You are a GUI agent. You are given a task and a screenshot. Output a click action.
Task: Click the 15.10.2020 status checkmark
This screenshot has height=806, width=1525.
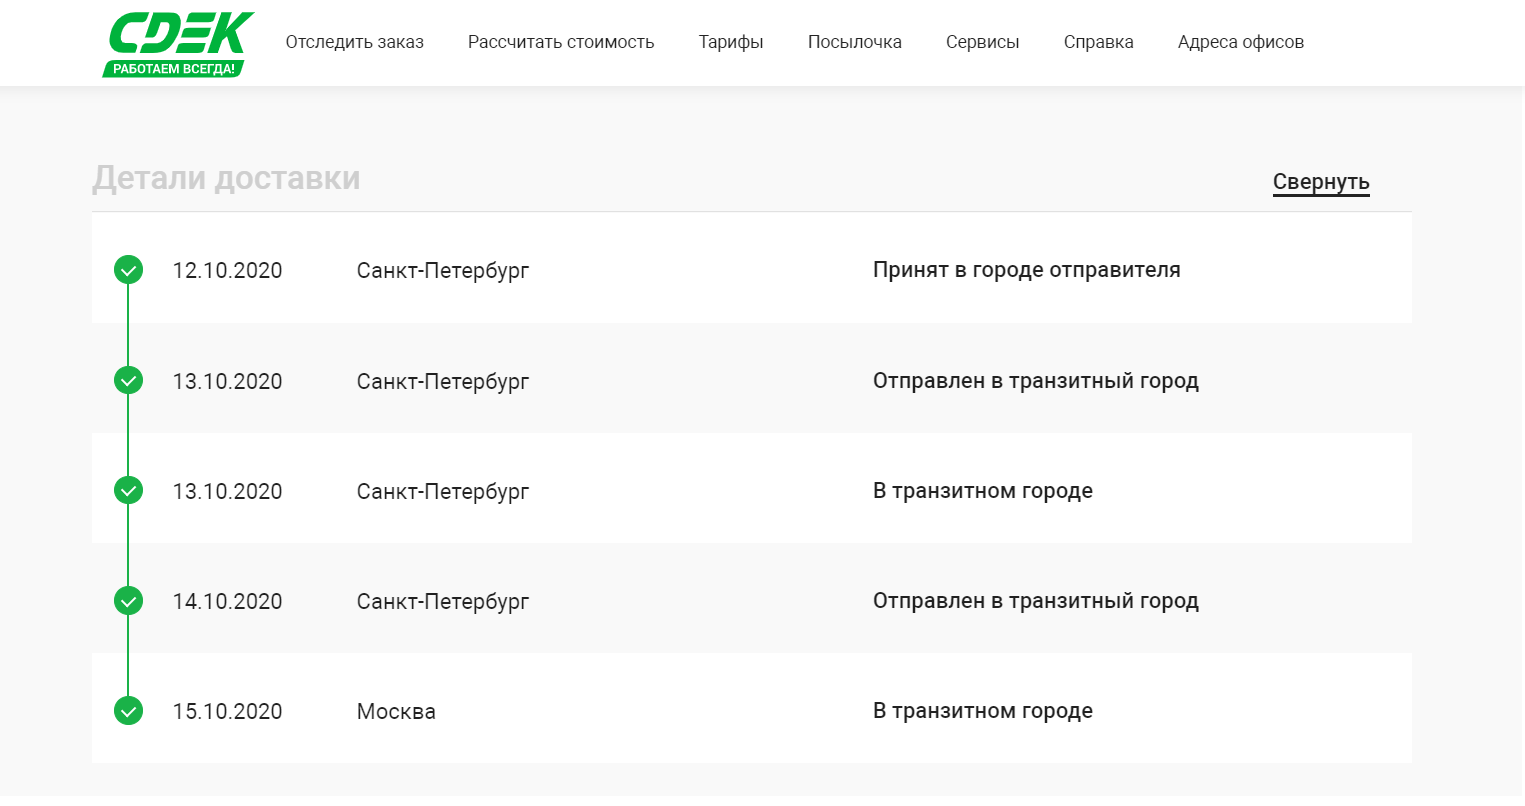point(128,711)
